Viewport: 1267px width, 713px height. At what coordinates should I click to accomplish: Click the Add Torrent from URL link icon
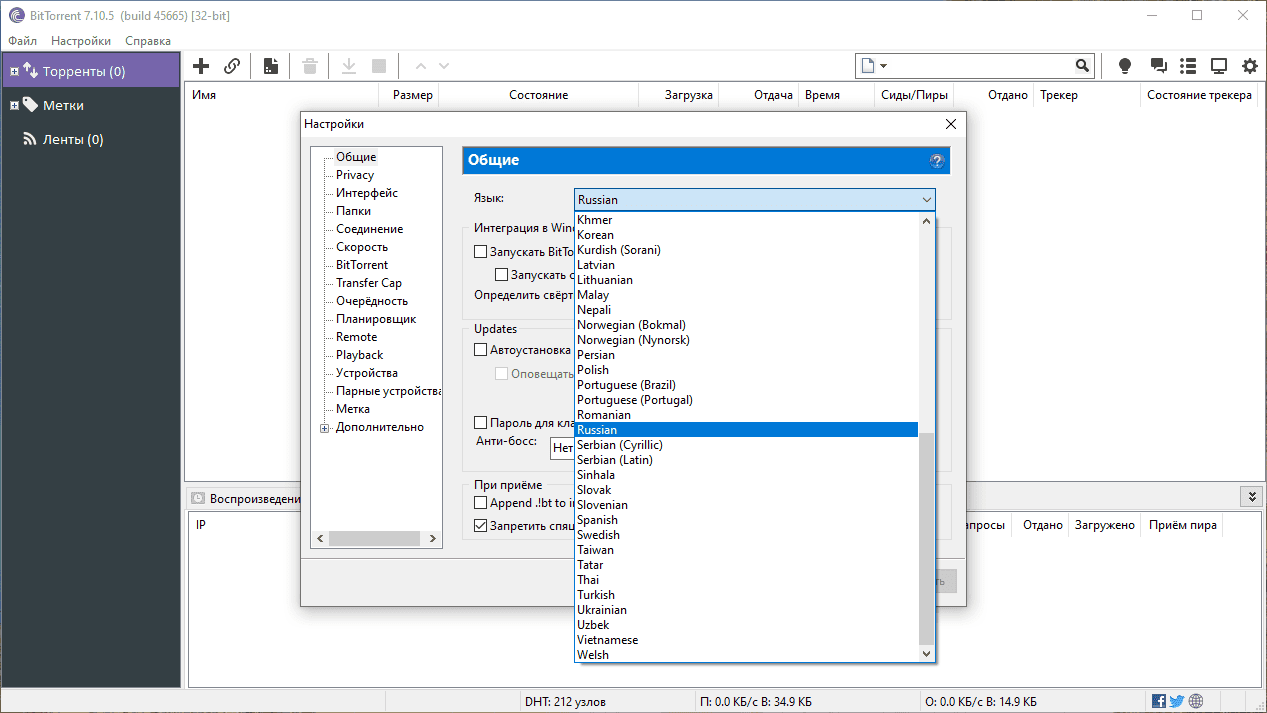[x=232, y=66]
